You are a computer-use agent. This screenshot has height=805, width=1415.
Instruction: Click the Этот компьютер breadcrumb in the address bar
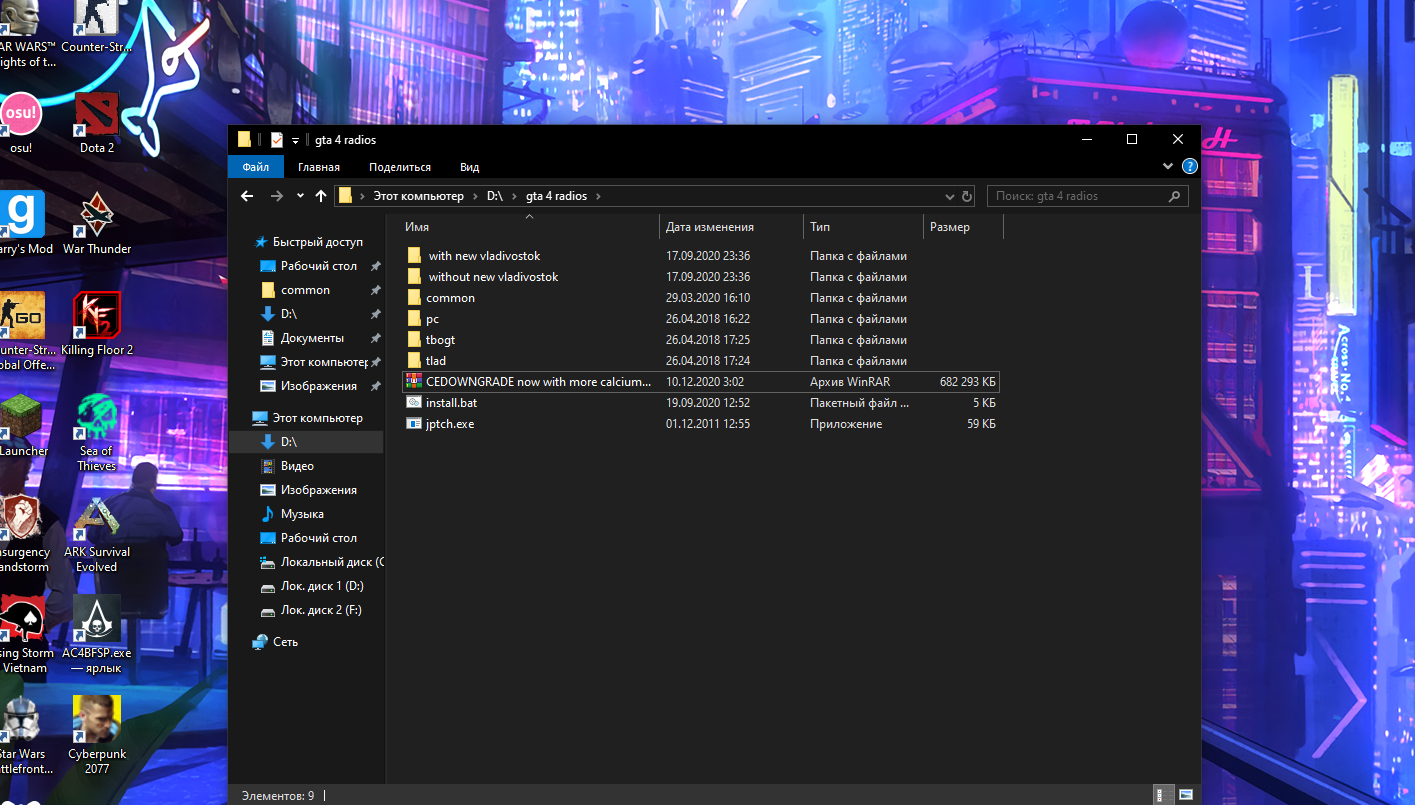[418, 196]
